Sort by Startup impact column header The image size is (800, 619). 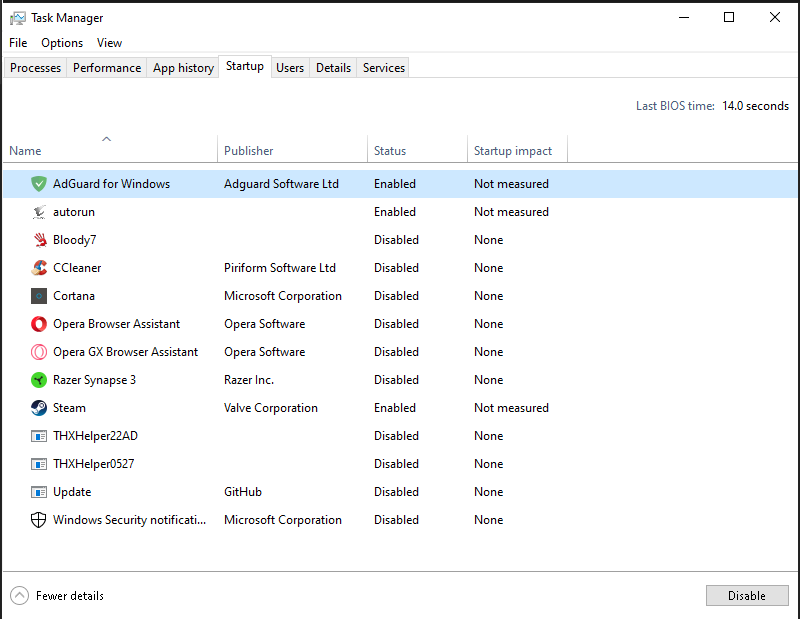point(513,151)
